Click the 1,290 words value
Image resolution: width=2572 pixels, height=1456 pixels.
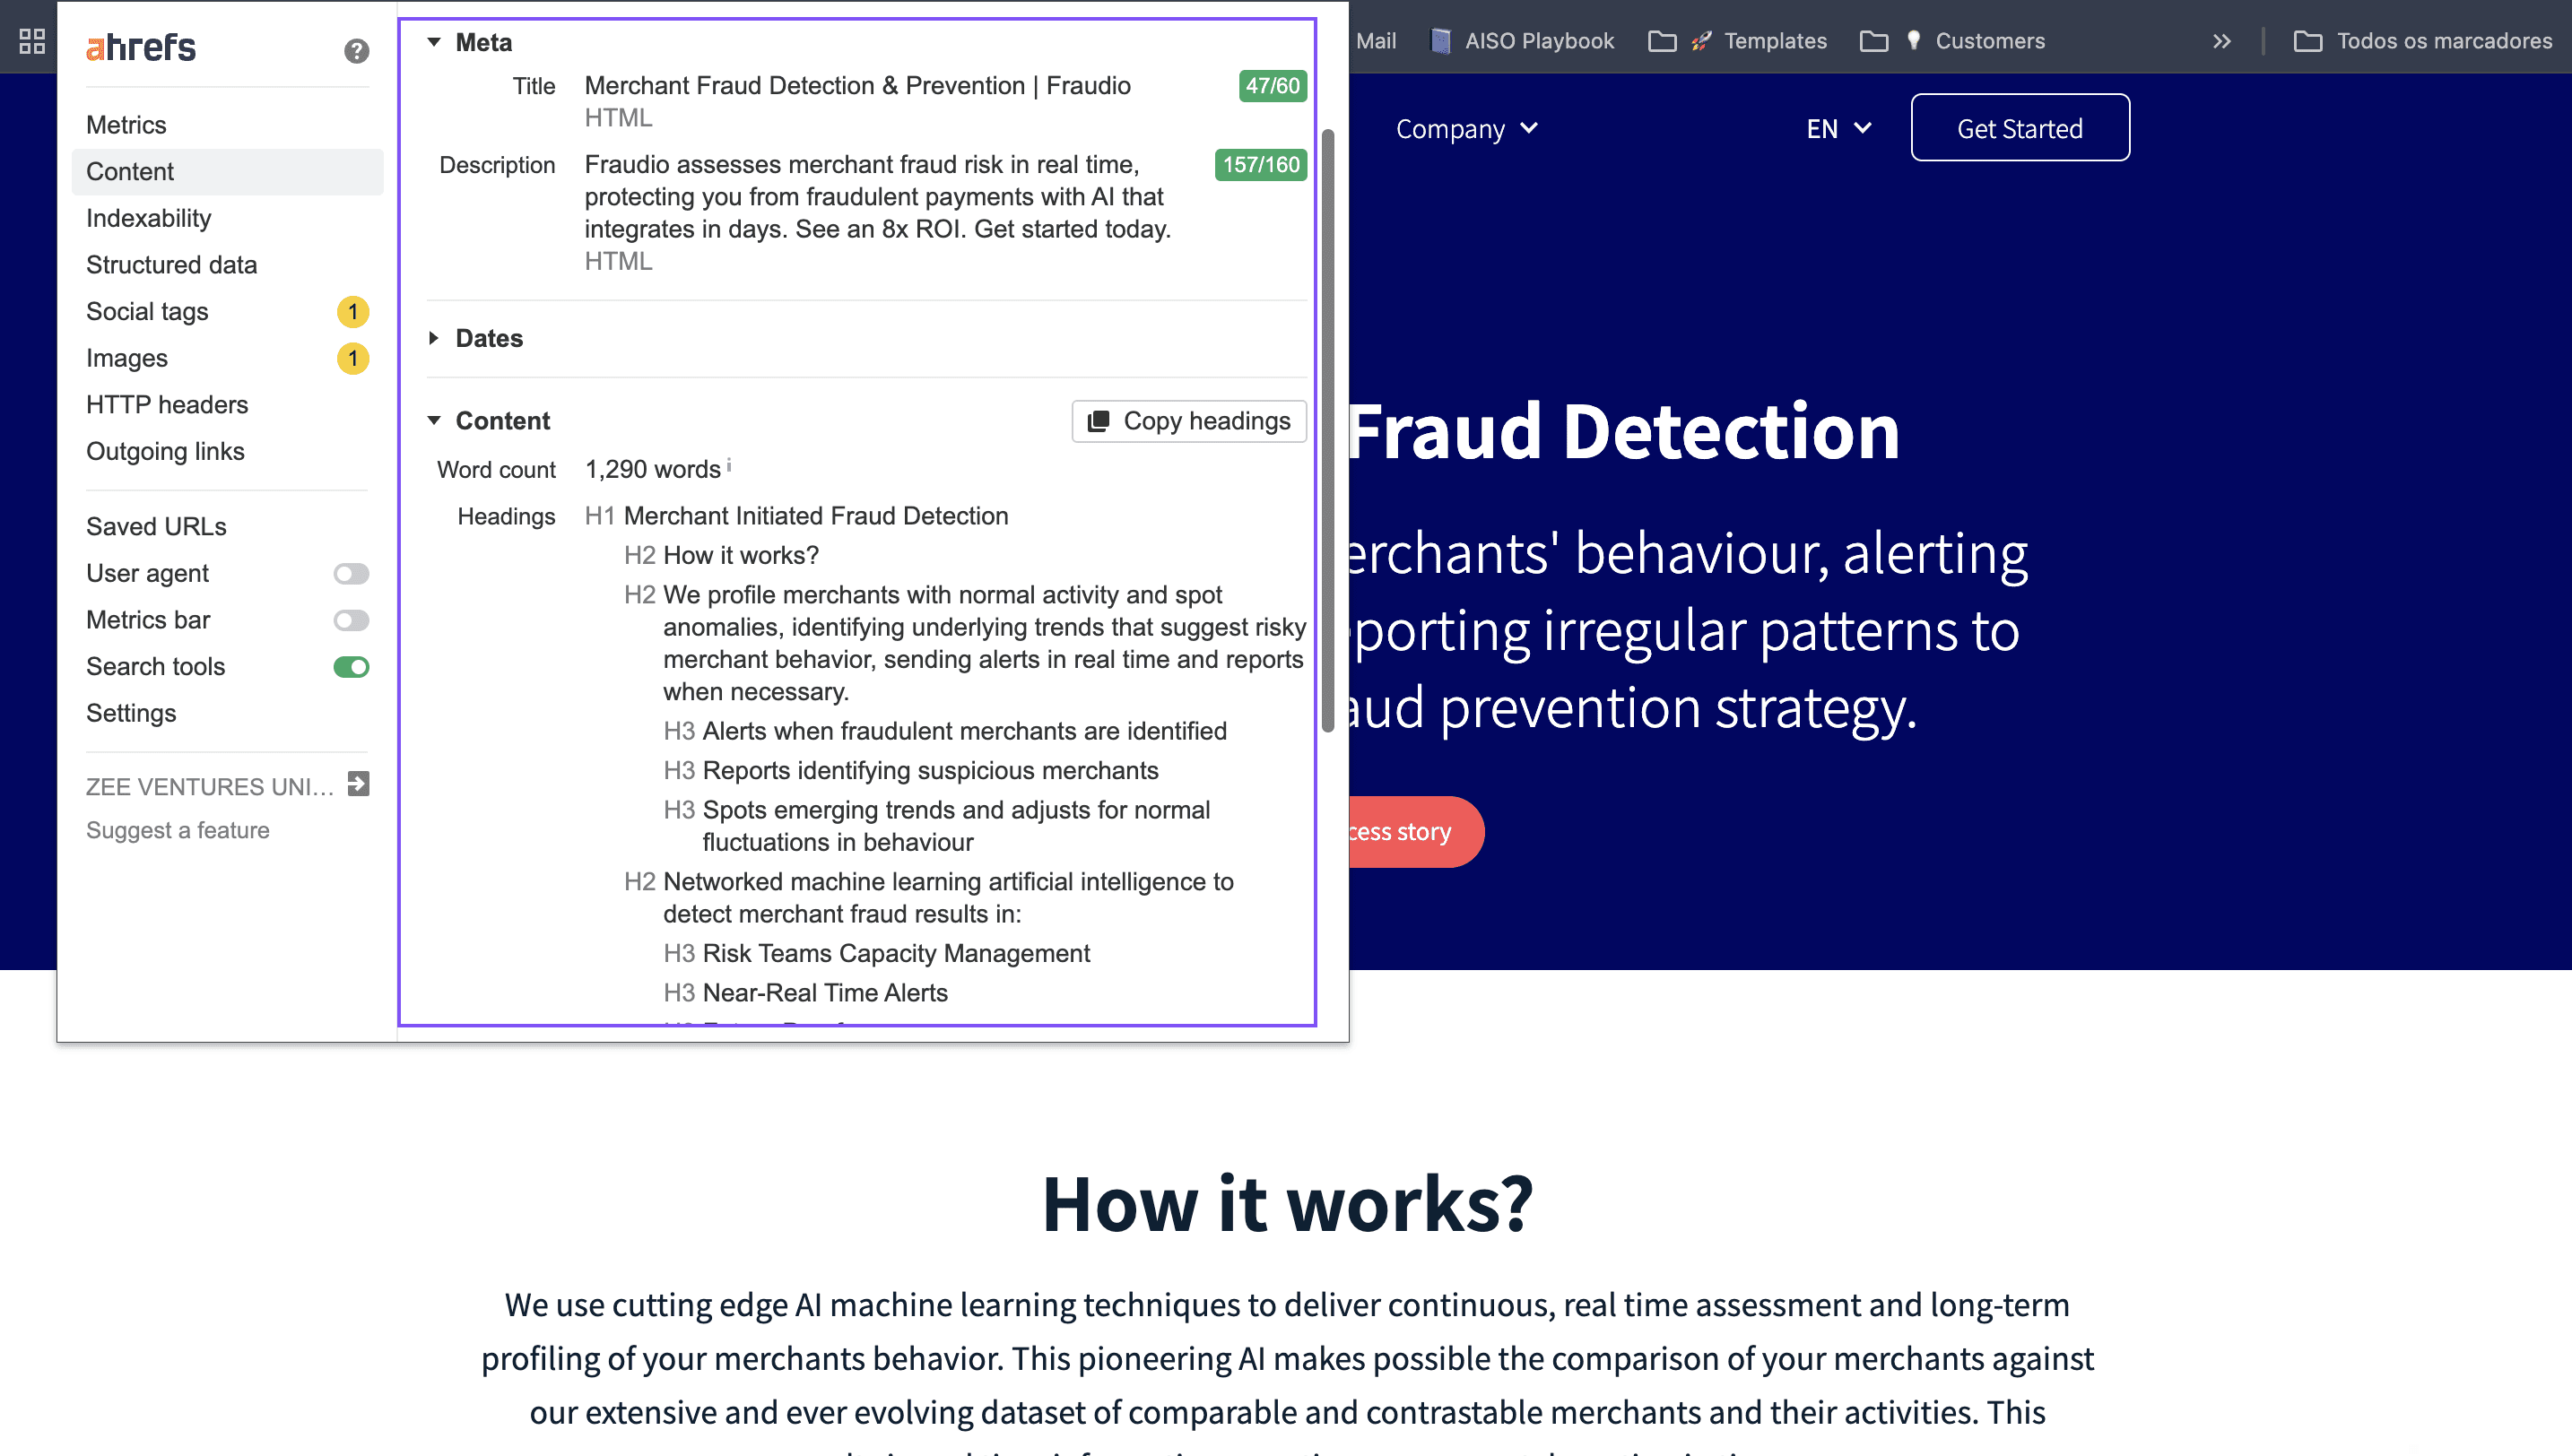pyautogui.click(x=652, y=470)
